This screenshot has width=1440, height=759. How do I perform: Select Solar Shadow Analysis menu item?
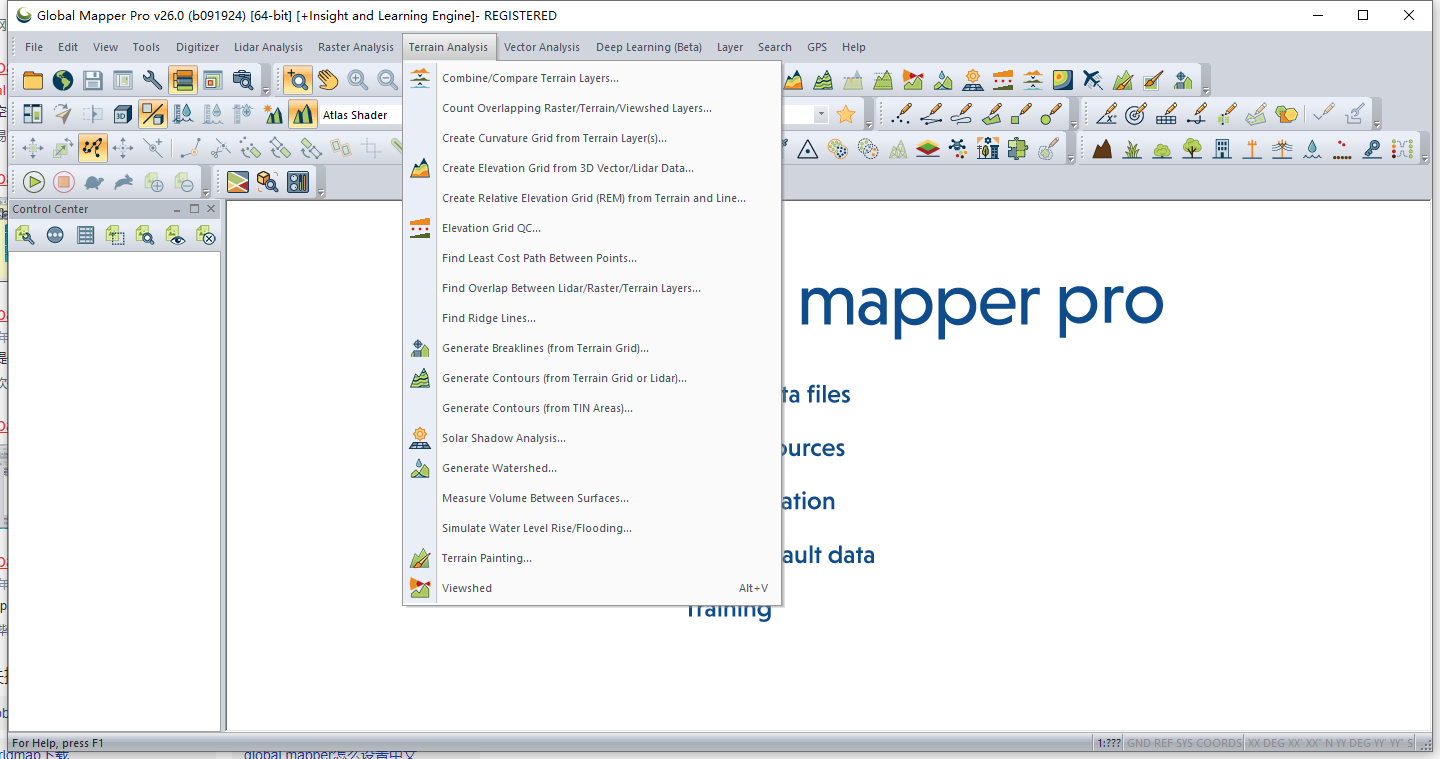(592, 438)
